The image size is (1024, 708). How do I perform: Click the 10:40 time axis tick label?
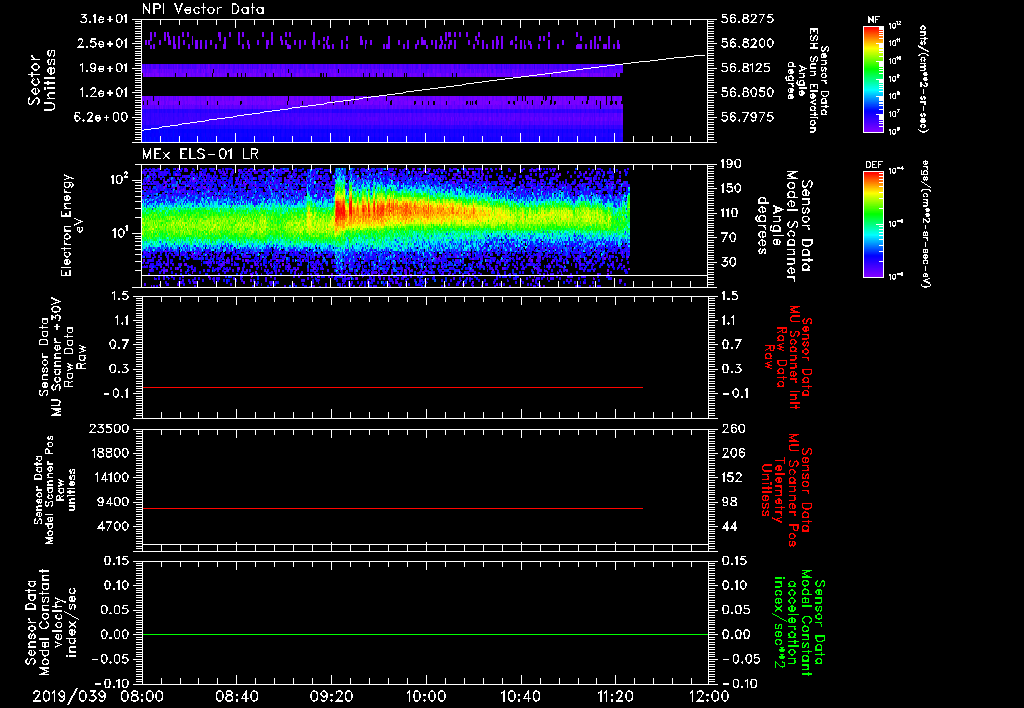pos(520,696)
